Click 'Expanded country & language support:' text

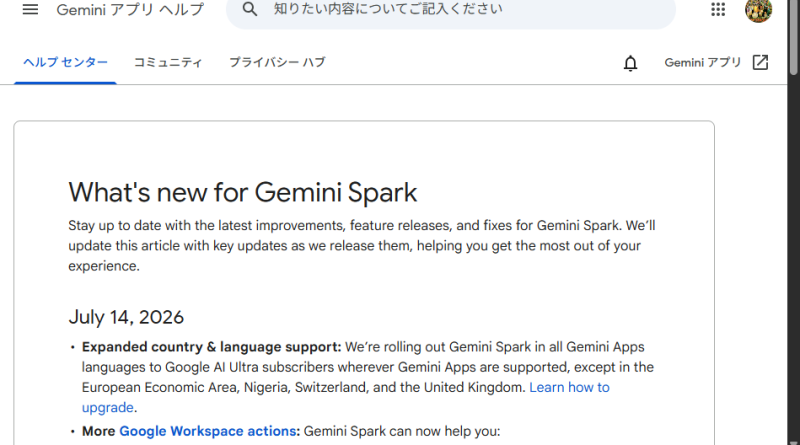(x=211, y=347)
